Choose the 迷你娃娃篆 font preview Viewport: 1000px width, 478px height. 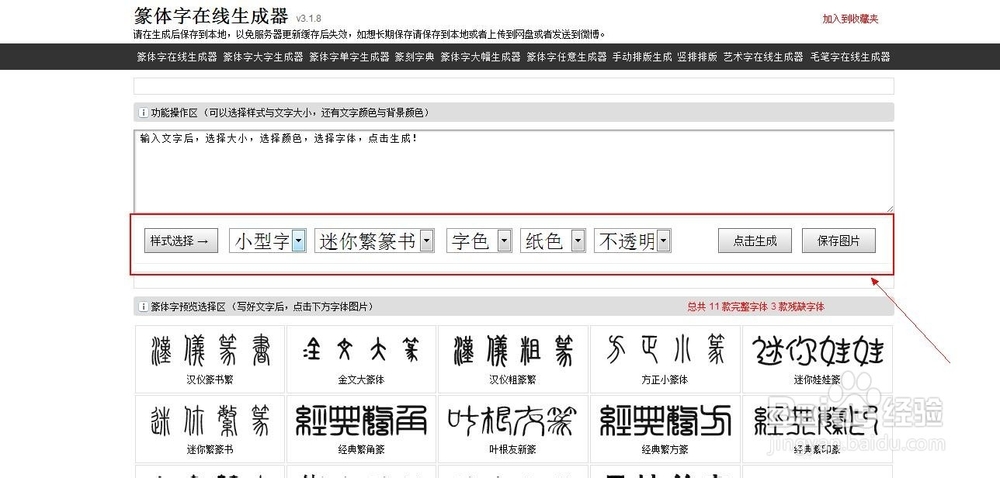[817, 359]
